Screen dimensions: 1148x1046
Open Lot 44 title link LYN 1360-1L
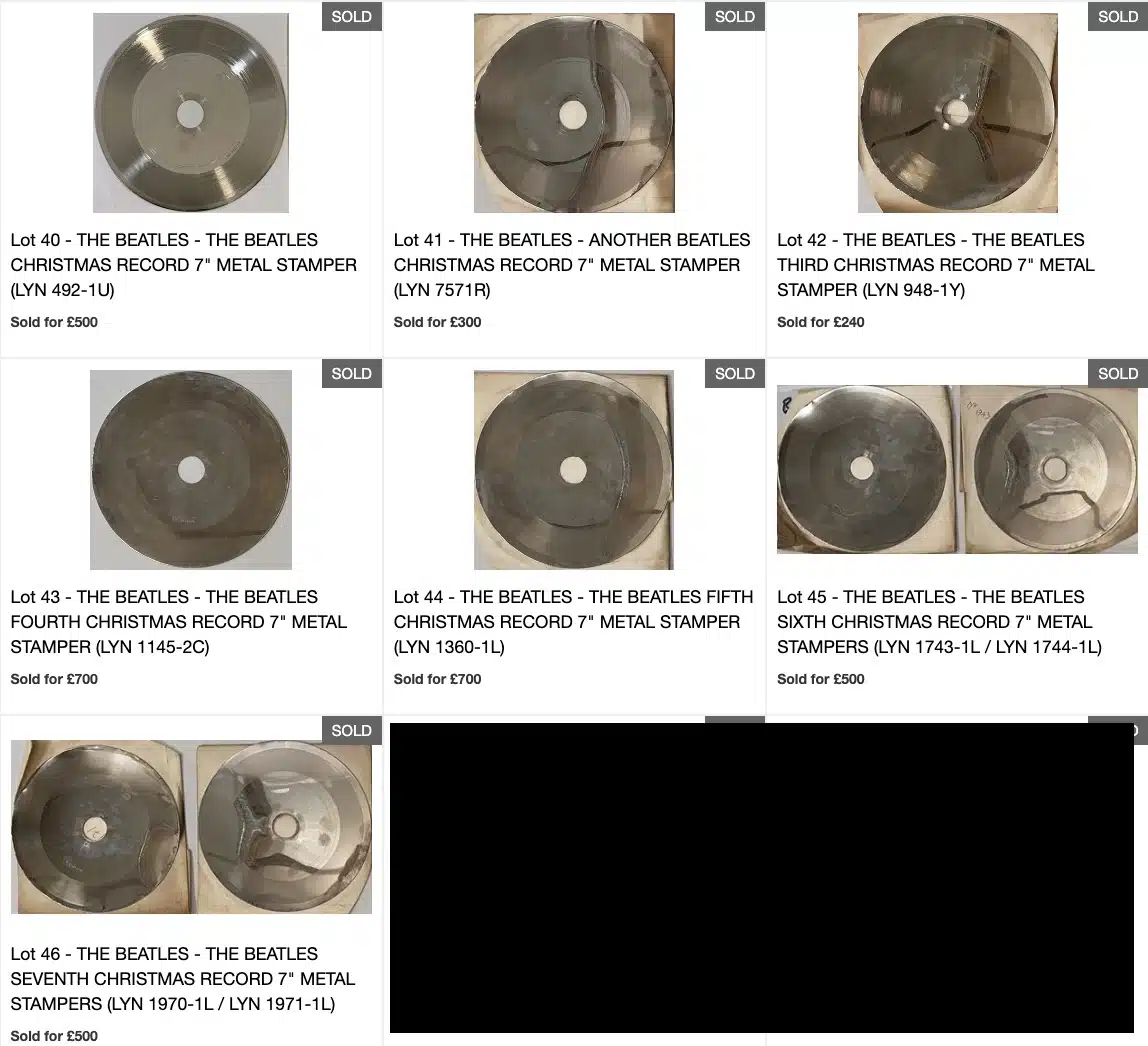tap(573, 622)
